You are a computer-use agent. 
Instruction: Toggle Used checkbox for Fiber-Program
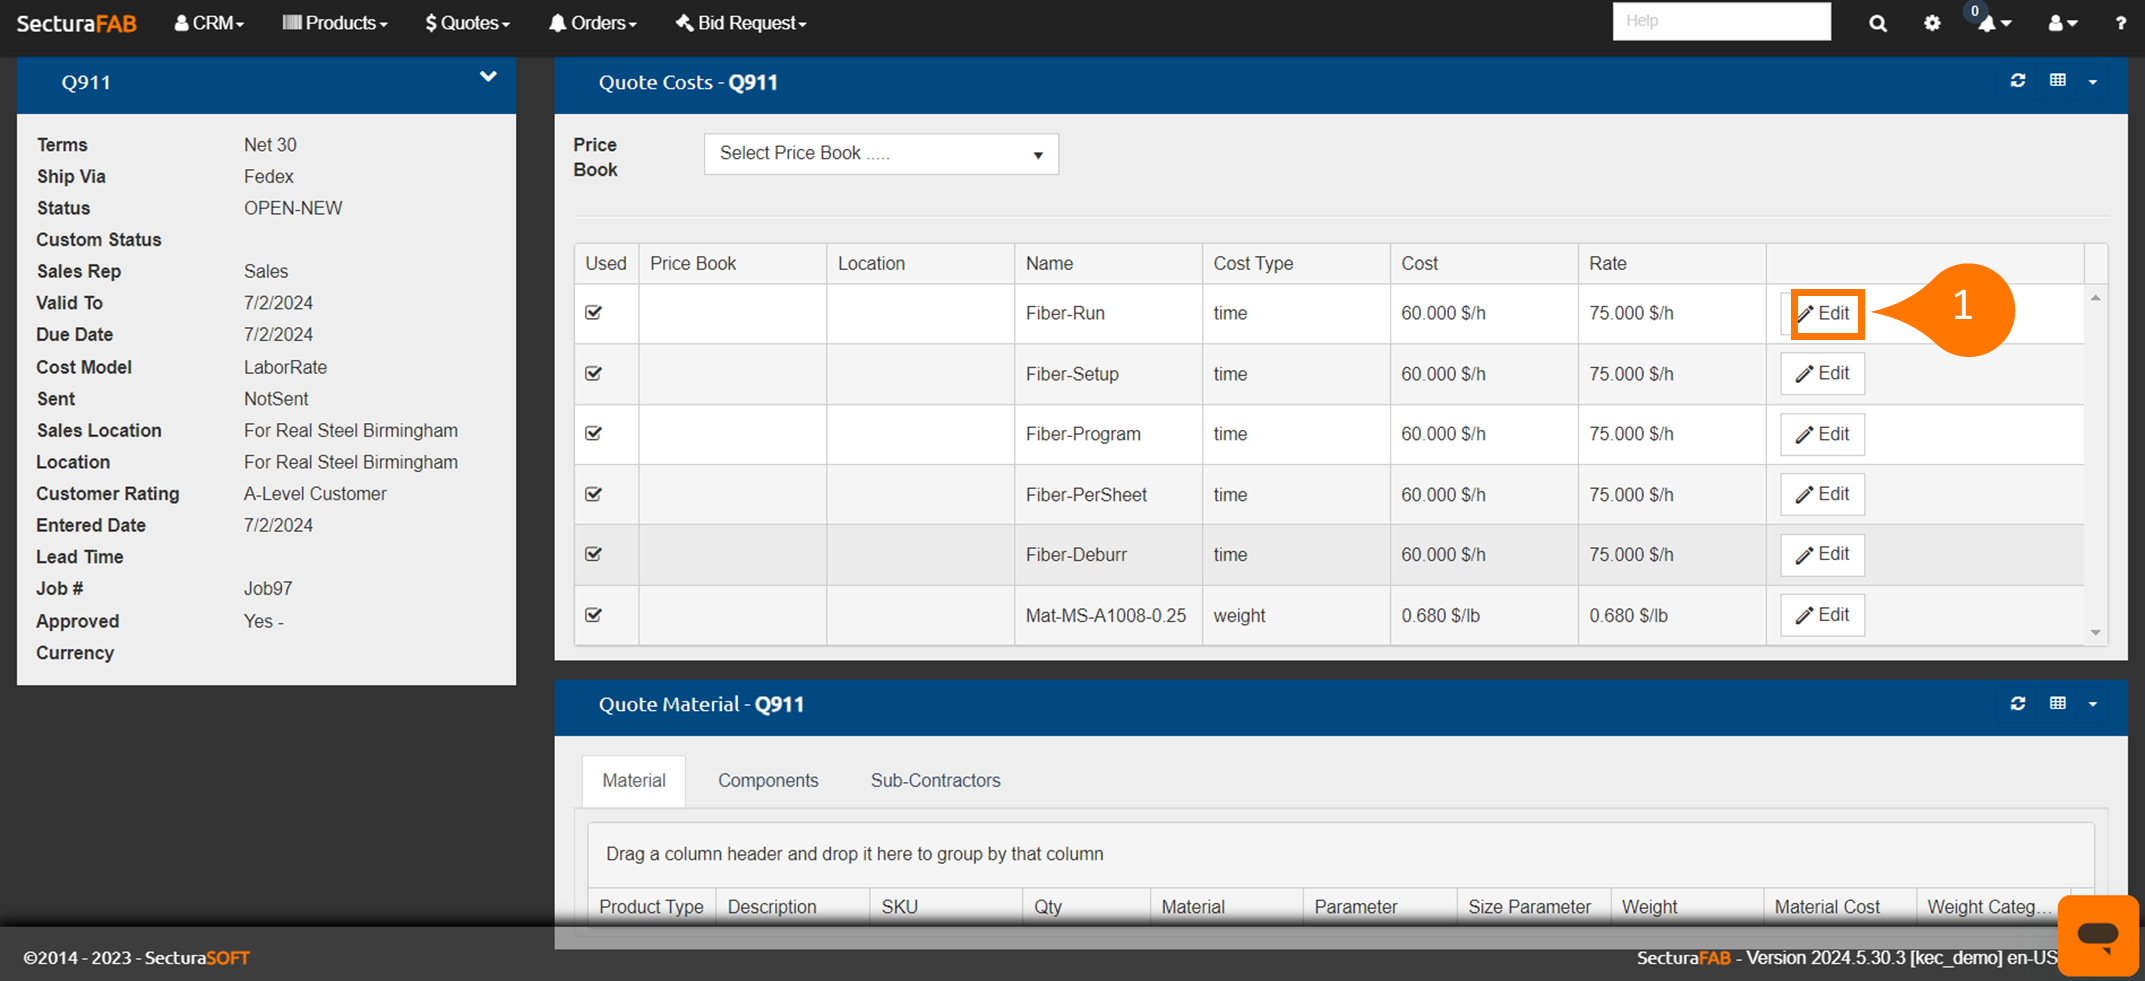[594, 434]
